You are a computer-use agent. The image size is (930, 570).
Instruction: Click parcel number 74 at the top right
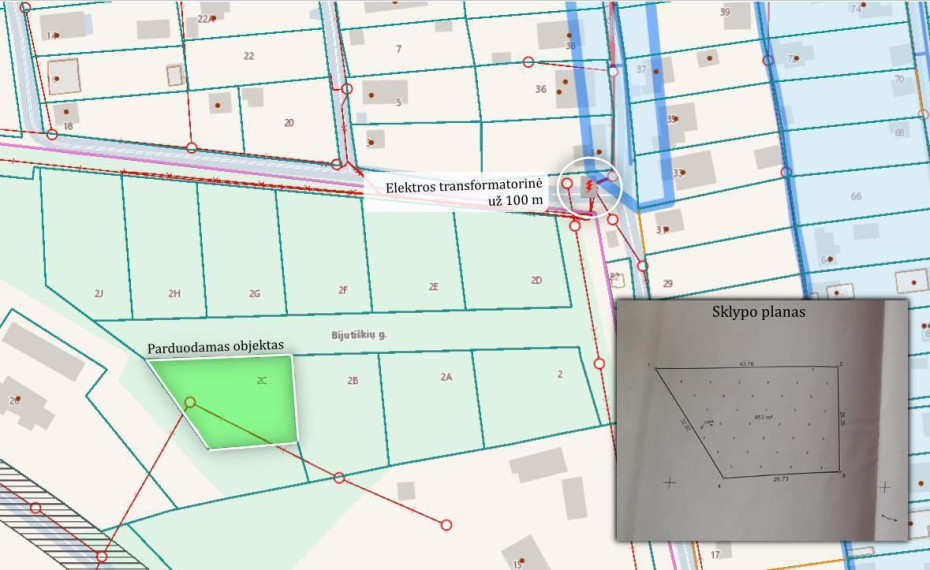(x=855, y=9)
